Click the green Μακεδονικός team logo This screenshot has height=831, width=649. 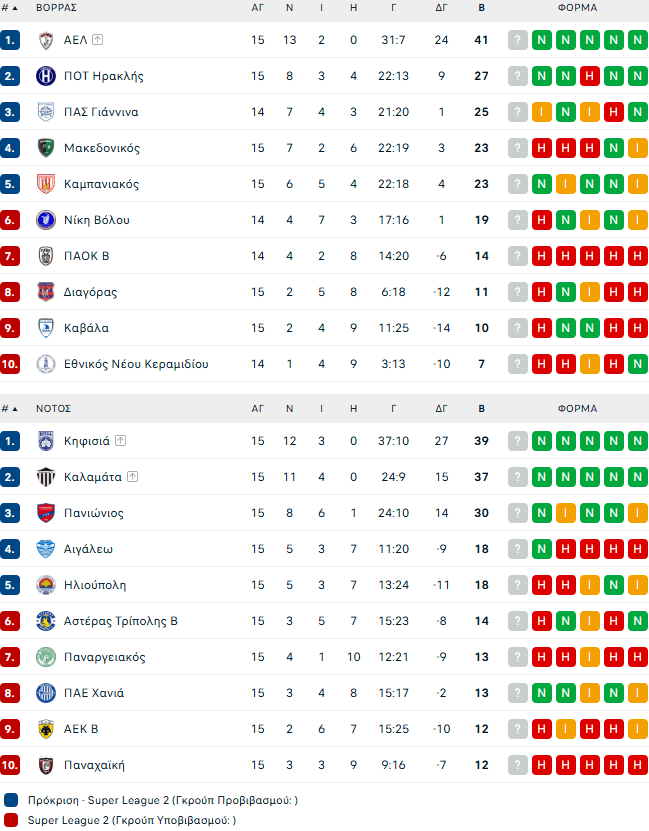pyautogui.click(x=45, y=148)
